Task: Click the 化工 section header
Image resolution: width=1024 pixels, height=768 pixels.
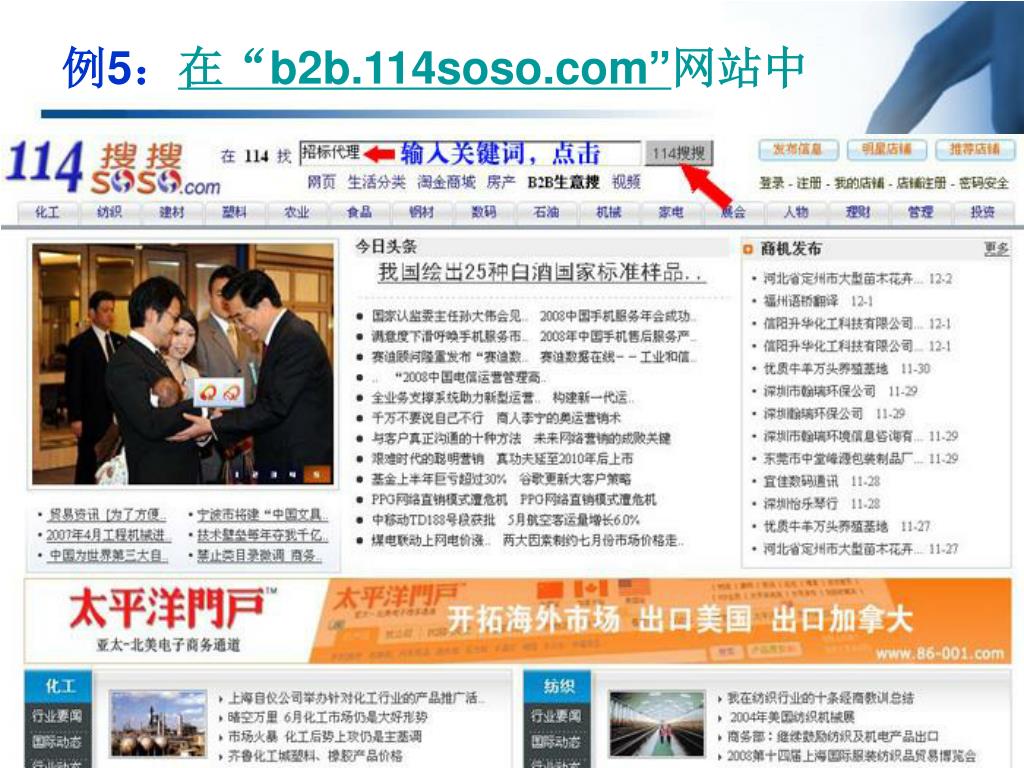Action: [x=59, y=686]
